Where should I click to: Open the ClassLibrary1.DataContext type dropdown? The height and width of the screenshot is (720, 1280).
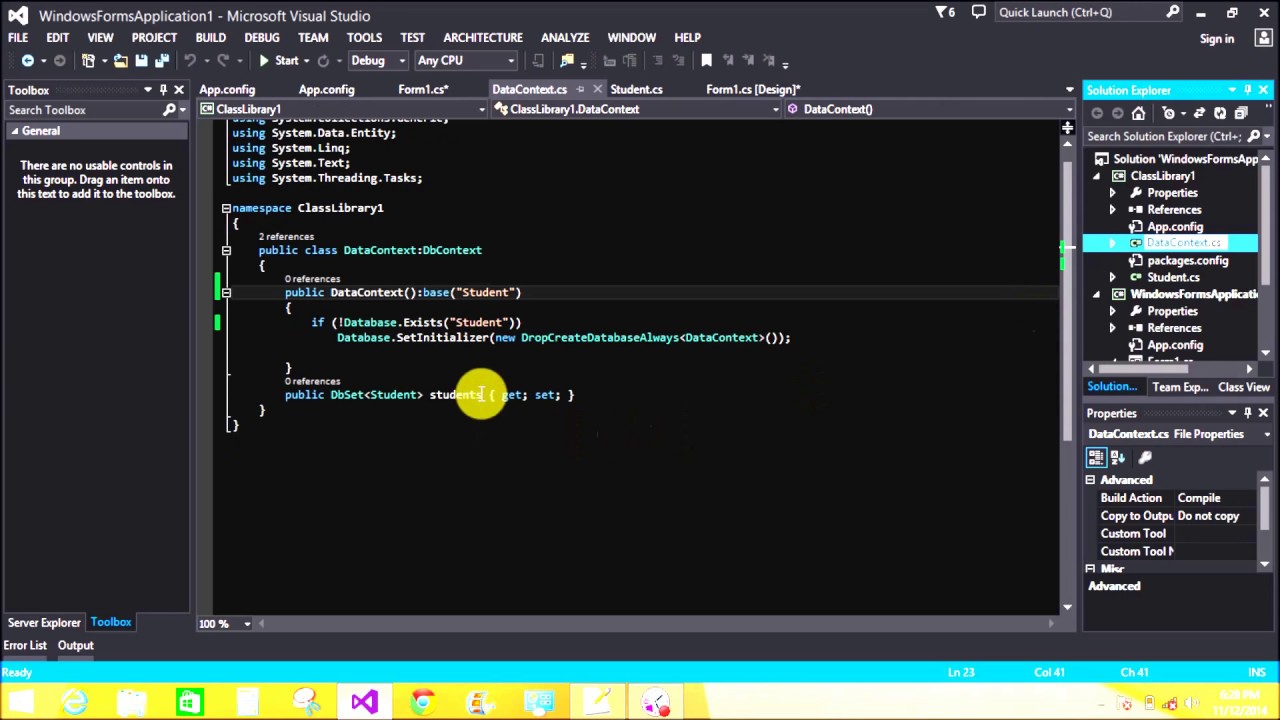[775, 110]
